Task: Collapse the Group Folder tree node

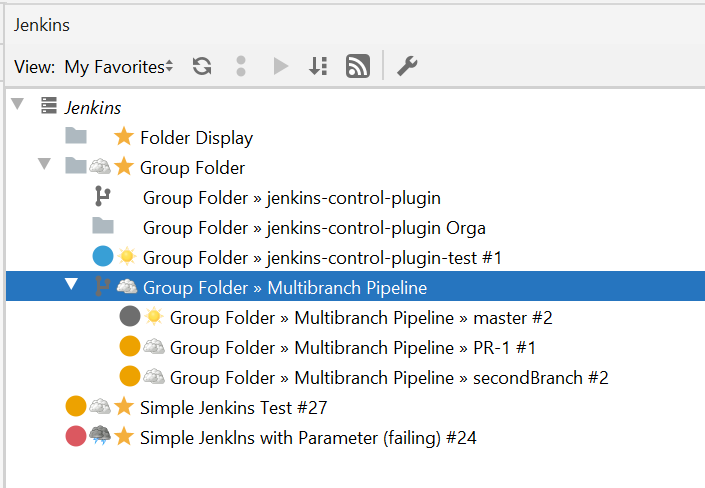Action: 44,164
